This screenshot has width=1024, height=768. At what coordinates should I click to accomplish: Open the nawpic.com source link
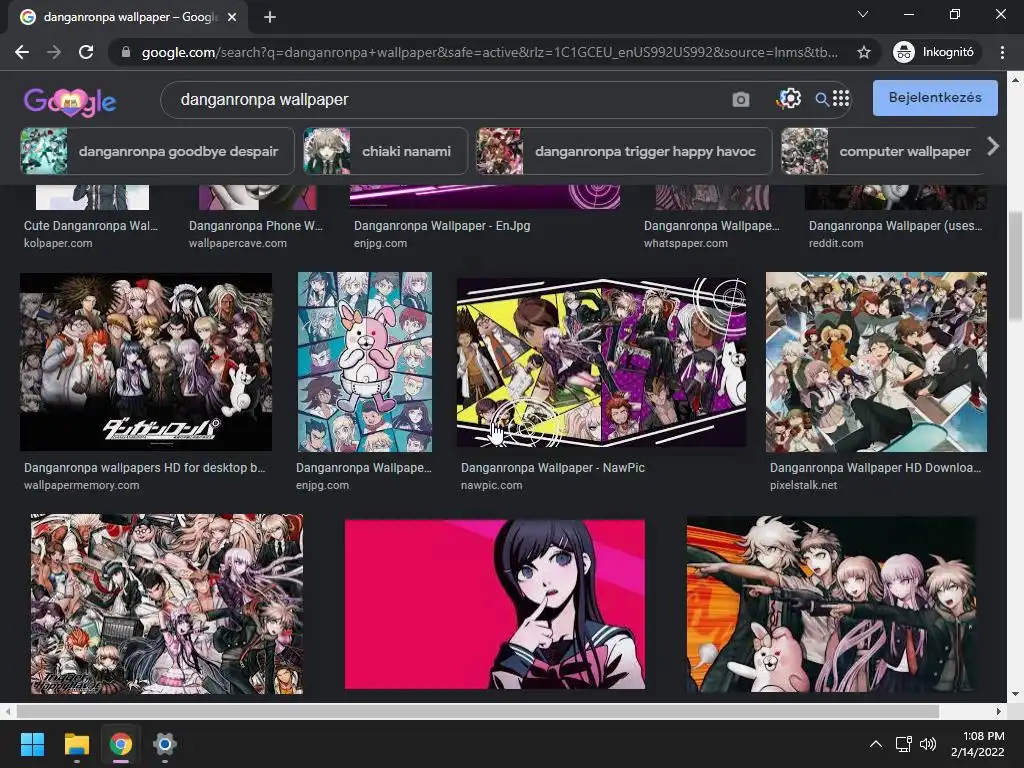(x=492, y=485)
